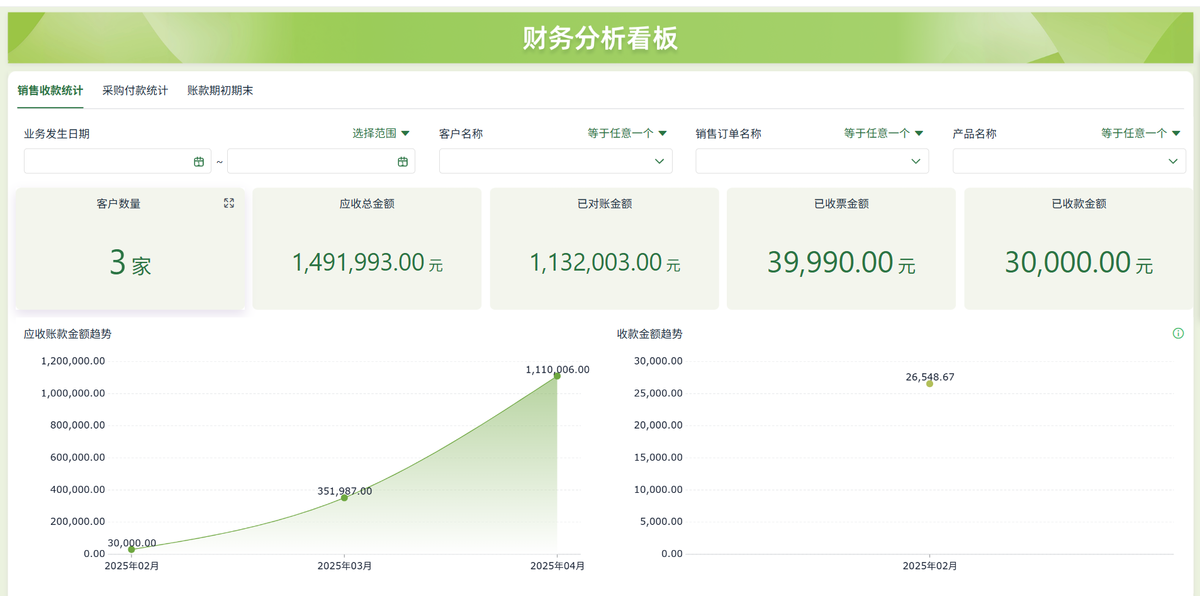Viewport: 1200px width, 596px height.
Task: Click the end date input field
Action: 321,161
